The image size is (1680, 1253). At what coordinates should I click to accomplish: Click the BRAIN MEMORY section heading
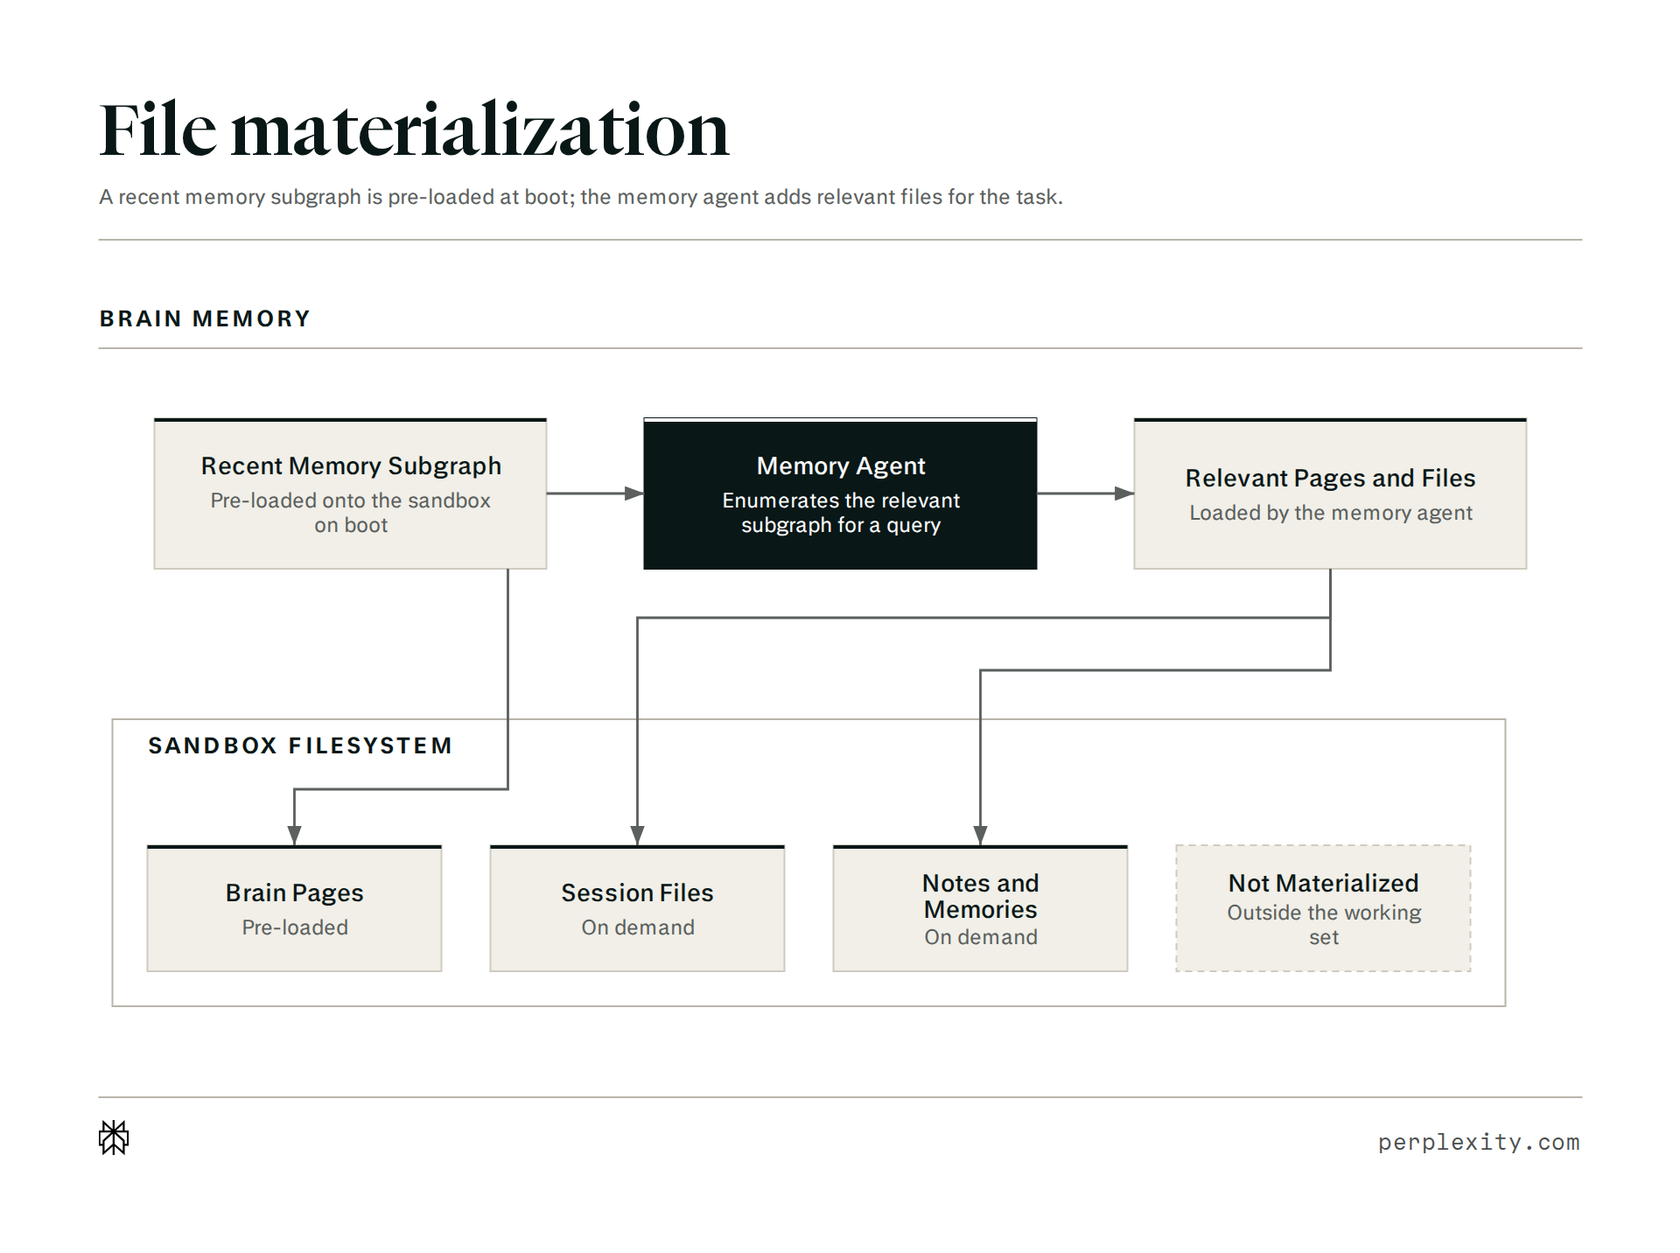tap(205, 319)
